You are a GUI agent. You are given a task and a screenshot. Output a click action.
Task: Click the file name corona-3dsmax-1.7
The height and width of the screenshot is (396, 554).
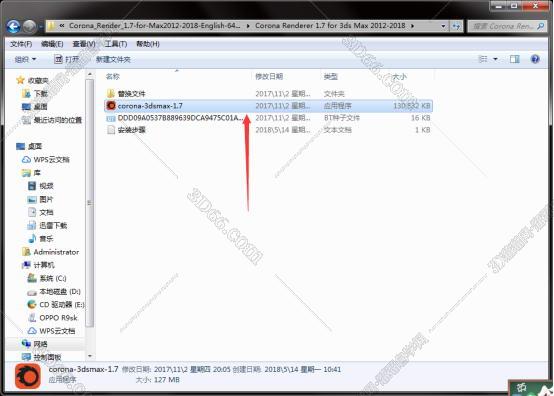click(150, 106)
